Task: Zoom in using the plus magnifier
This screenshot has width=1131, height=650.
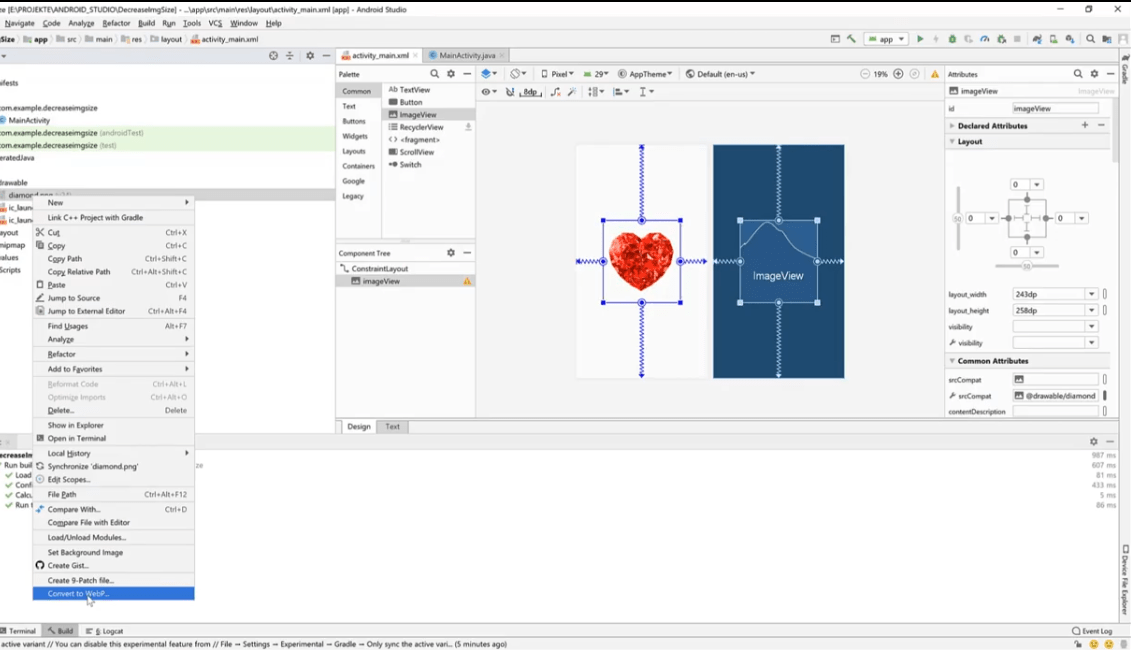Action: click(899, 73)
